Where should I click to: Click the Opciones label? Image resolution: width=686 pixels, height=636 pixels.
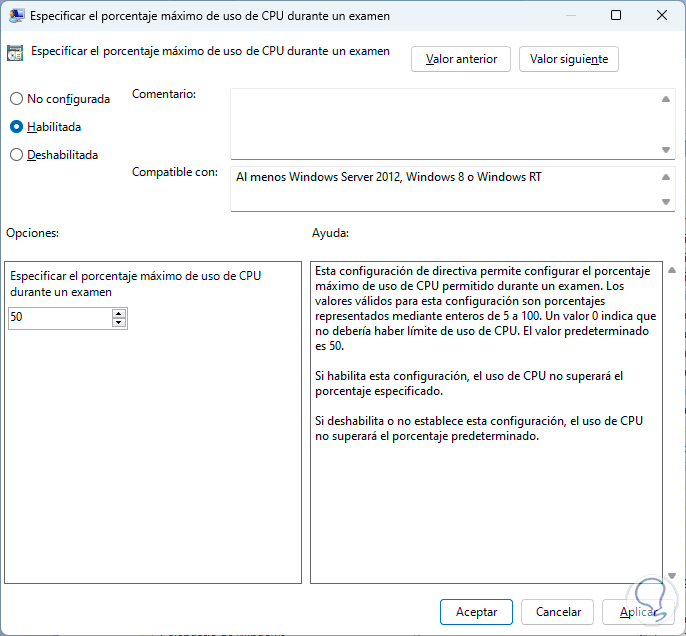click(x=32, y=233)
